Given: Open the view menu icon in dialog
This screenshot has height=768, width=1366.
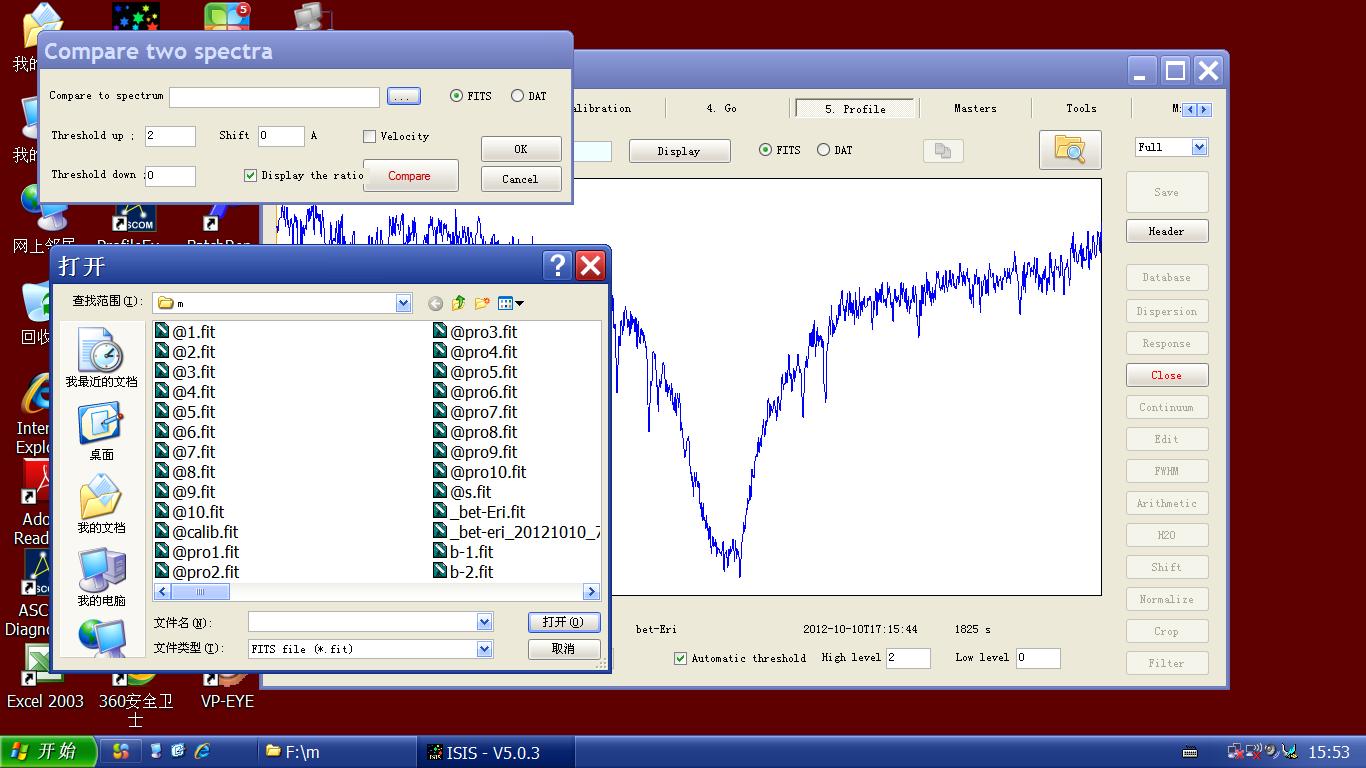Looking at the screenshot, I should tap(510, 303).
